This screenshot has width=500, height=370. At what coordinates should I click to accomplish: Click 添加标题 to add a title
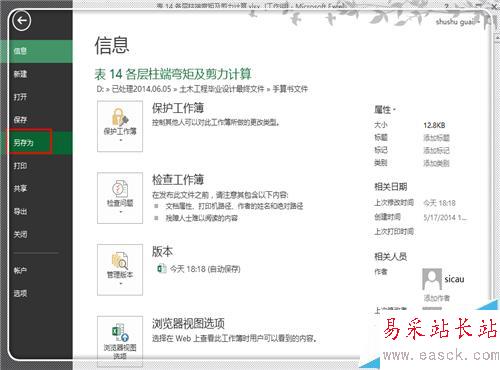436,138
